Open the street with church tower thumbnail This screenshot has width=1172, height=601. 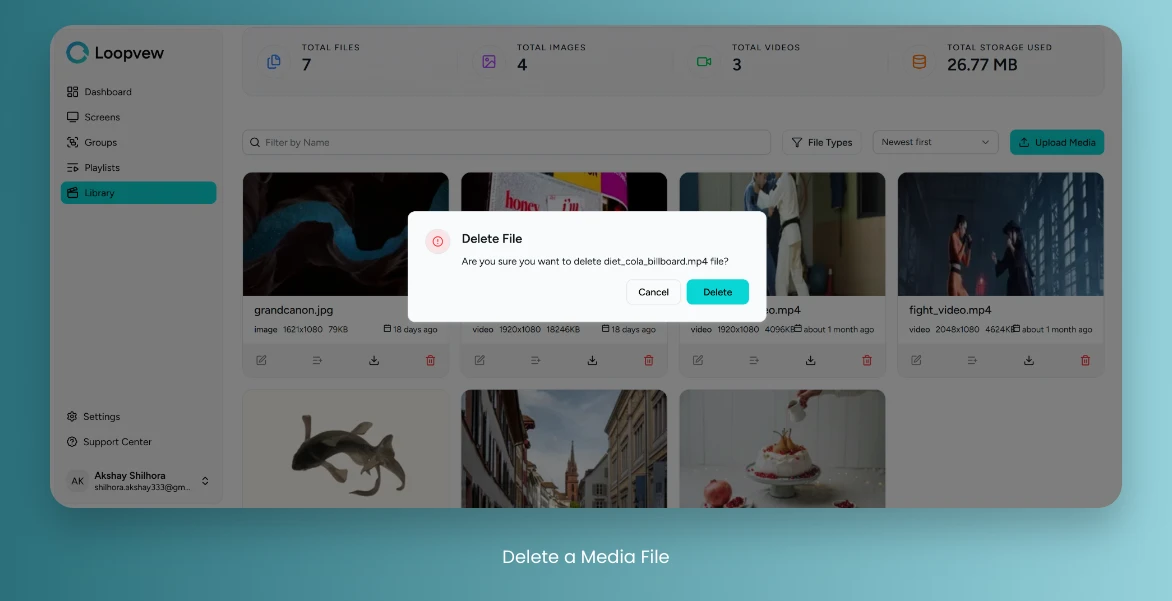pos(564,449)
